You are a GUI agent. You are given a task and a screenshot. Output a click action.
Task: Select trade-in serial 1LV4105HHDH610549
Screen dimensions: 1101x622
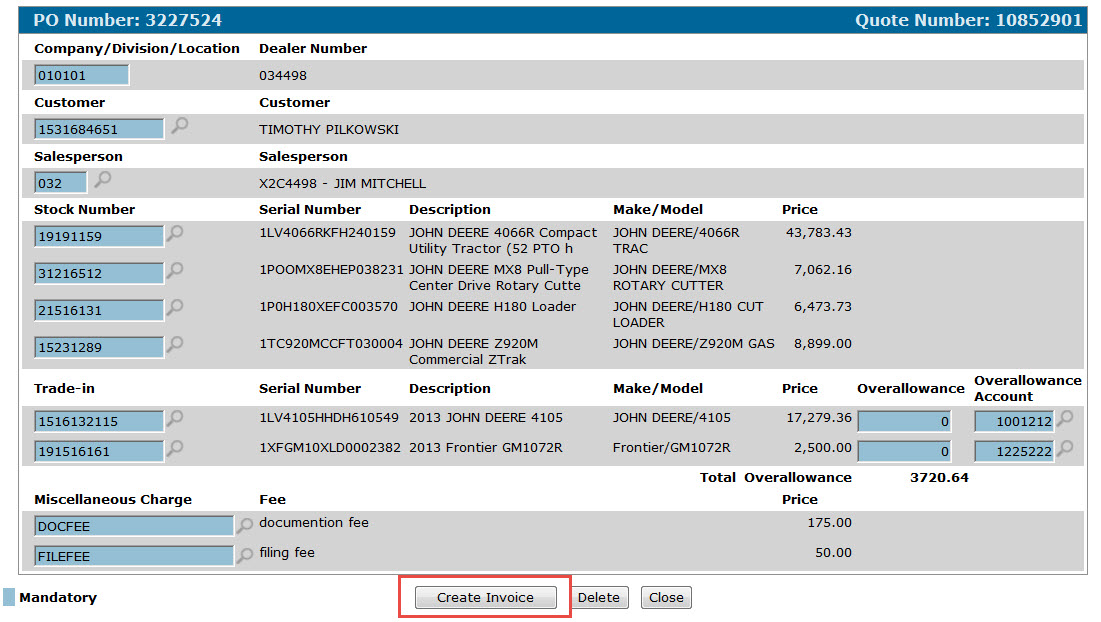pos(329,418)
